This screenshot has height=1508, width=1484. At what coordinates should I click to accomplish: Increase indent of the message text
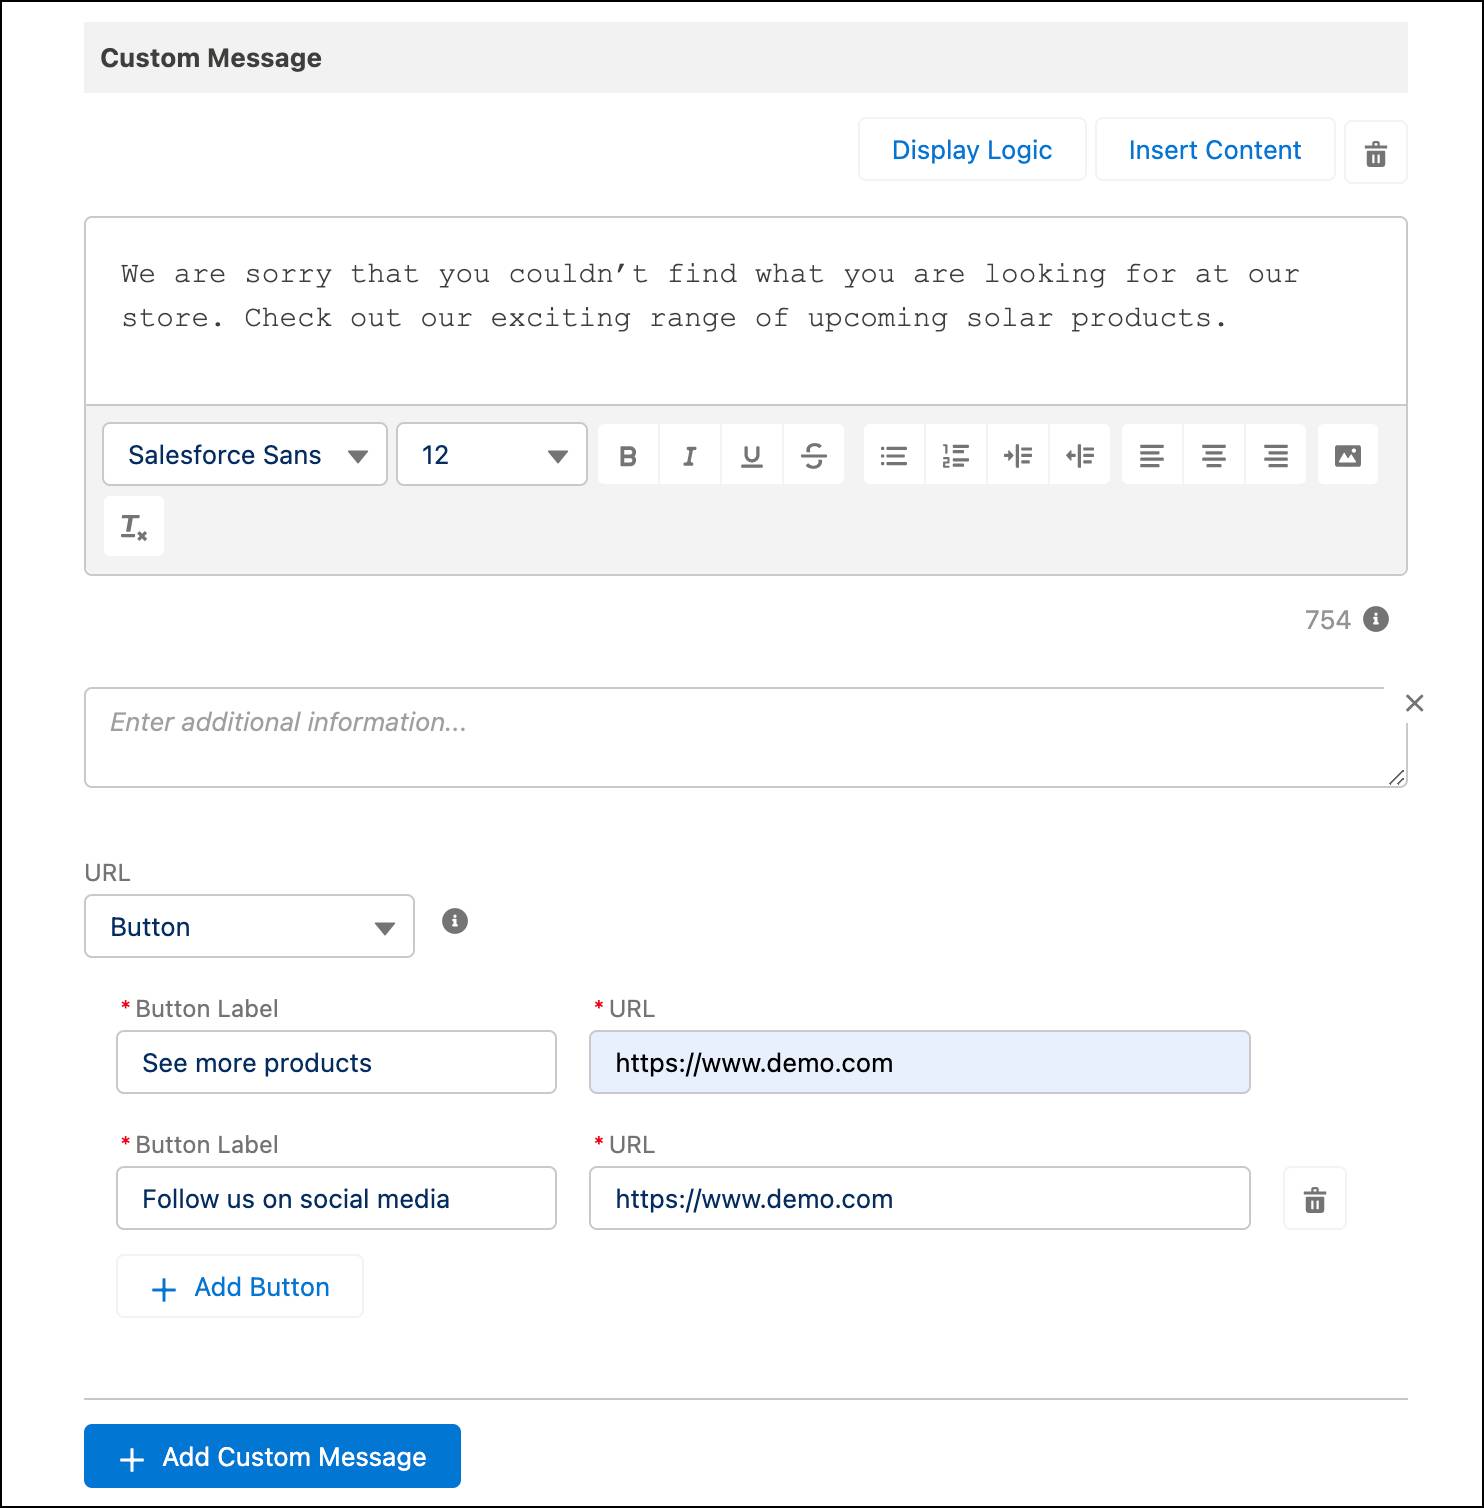coord(1017,454)
